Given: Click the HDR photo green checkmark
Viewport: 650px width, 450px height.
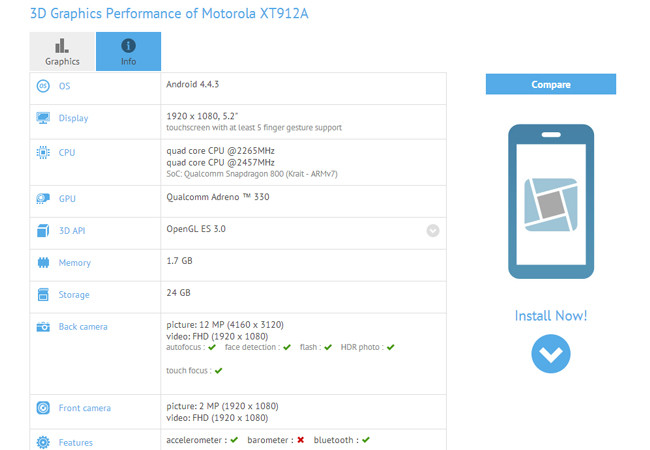Looking at the screenshot, I should (x=390, y=347).
